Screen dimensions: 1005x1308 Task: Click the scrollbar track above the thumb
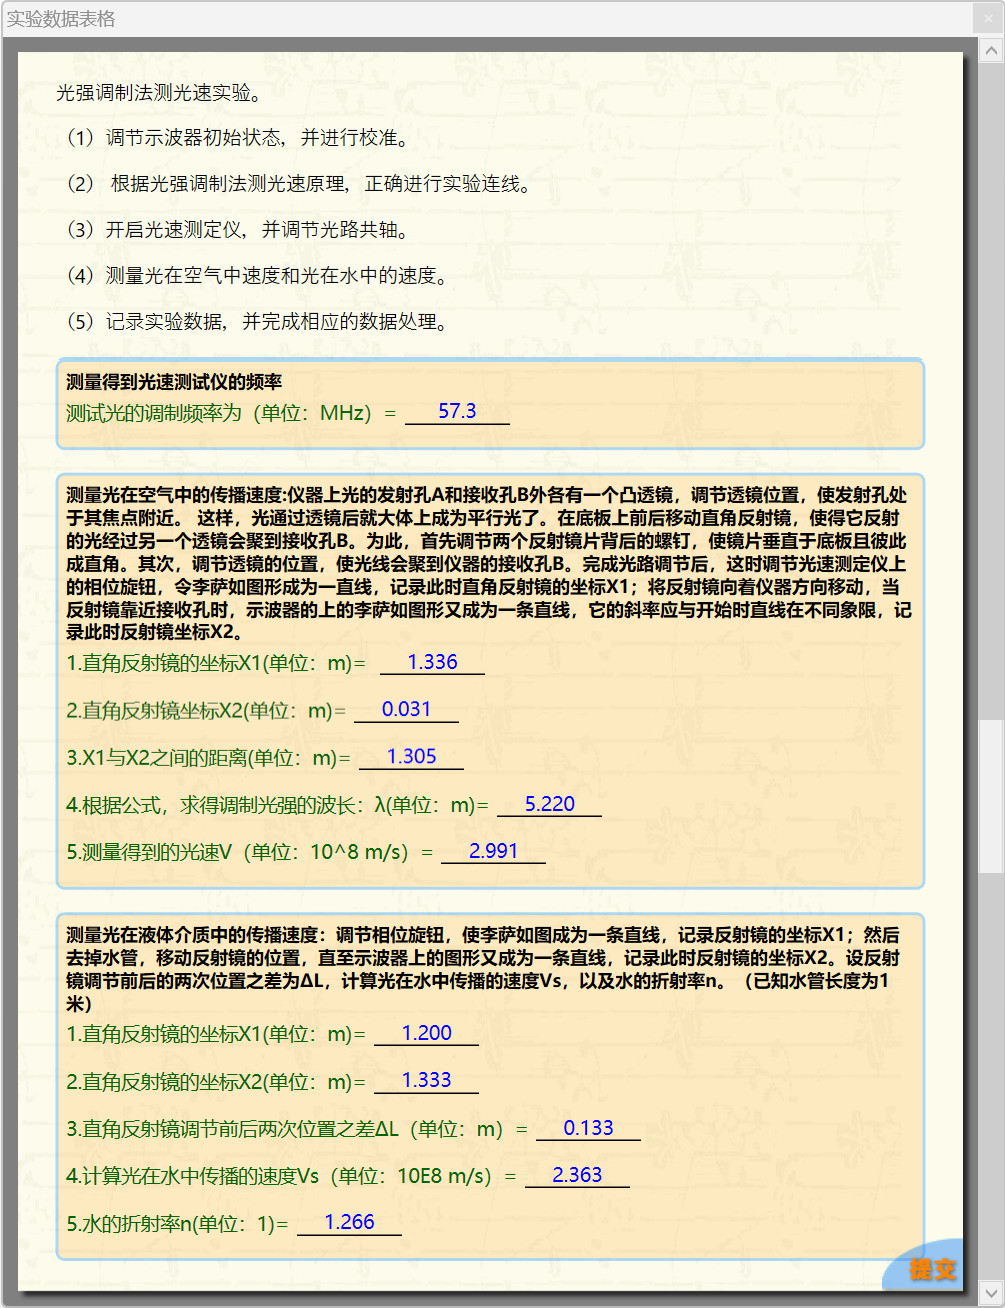tap(991, 400)
